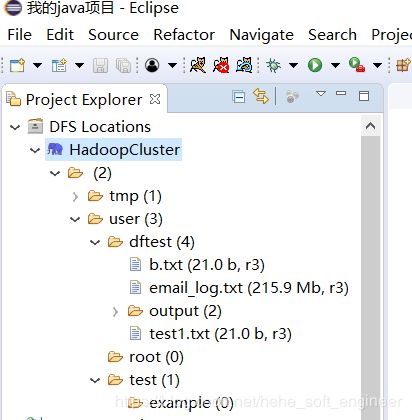
Task: Click the scrollbar up arrow in Project Explorer
Action: point(371,126)
